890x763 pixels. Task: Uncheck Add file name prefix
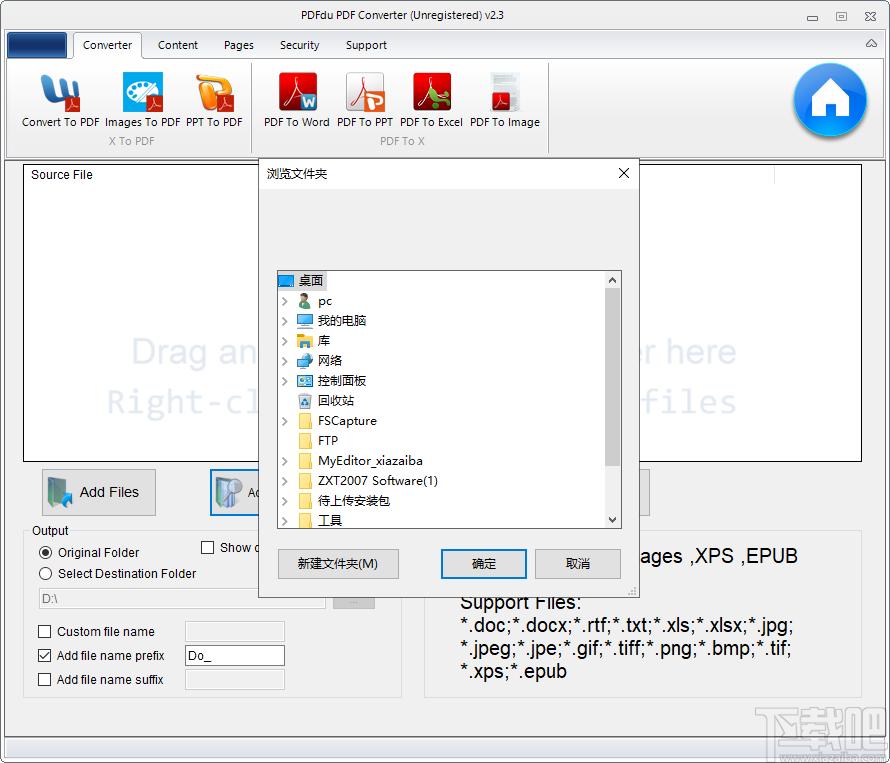point(44,655)
